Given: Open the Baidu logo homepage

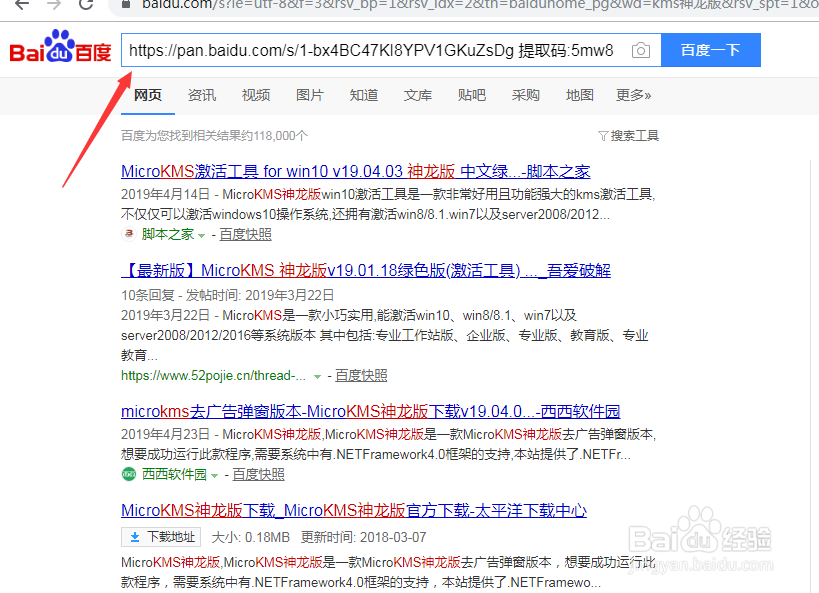Looking at the screenshot, I should coord(60,46).
